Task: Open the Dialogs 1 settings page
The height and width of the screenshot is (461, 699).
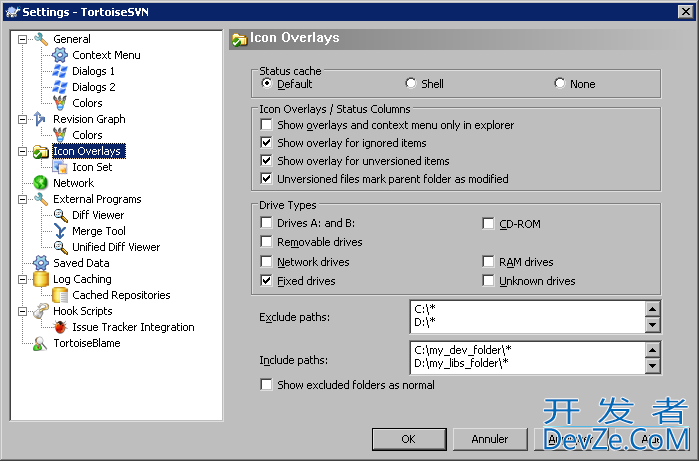Action: [x=93, y=71]
